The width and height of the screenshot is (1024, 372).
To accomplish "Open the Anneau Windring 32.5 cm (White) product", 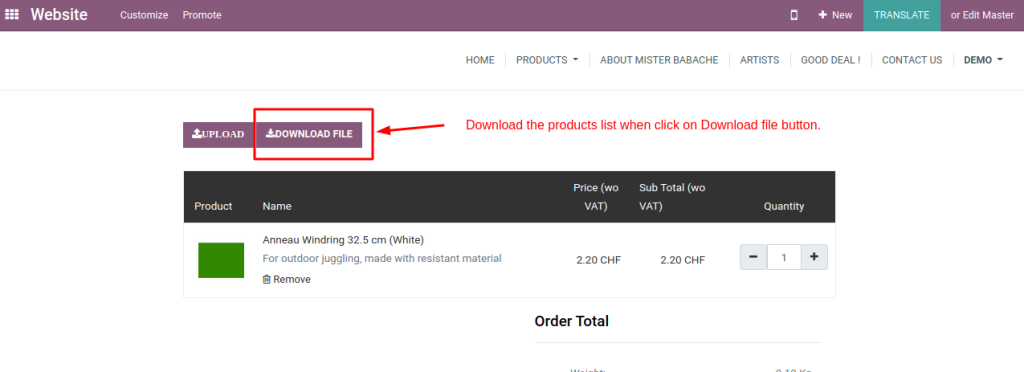I will click(344, 240).
